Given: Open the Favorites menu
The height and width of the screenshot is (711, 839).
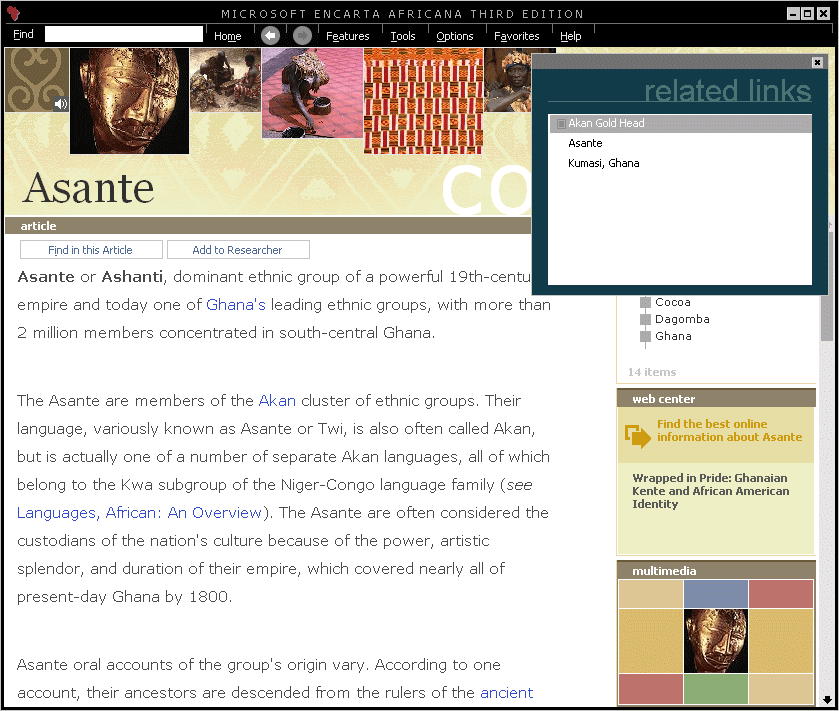Looking at the screenshot, I should [x=516, y=36].
